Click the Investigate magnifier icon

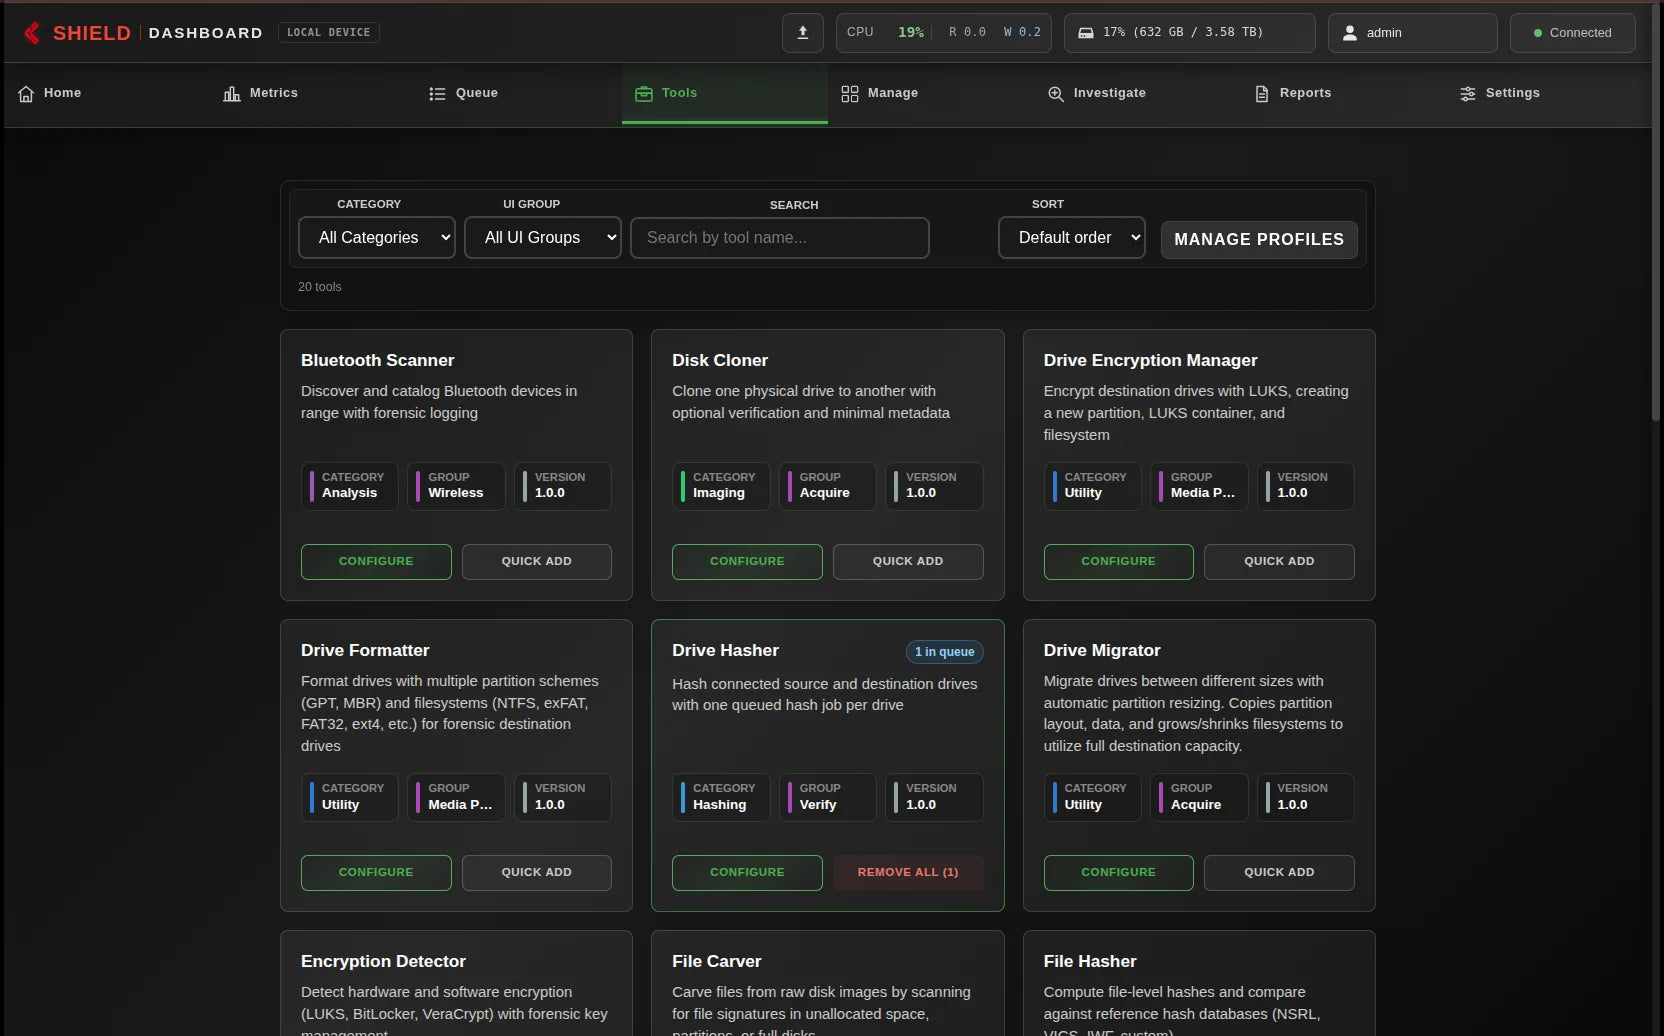click(x=1056, y=93)
